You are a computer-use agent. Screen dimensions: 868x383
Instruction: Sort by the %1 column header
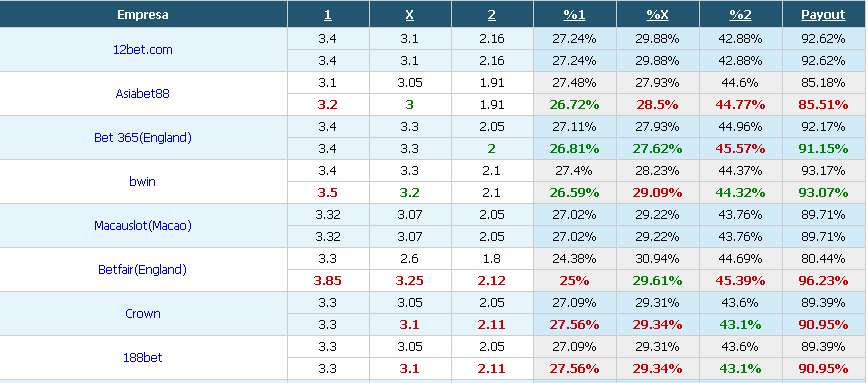(575, 15)
